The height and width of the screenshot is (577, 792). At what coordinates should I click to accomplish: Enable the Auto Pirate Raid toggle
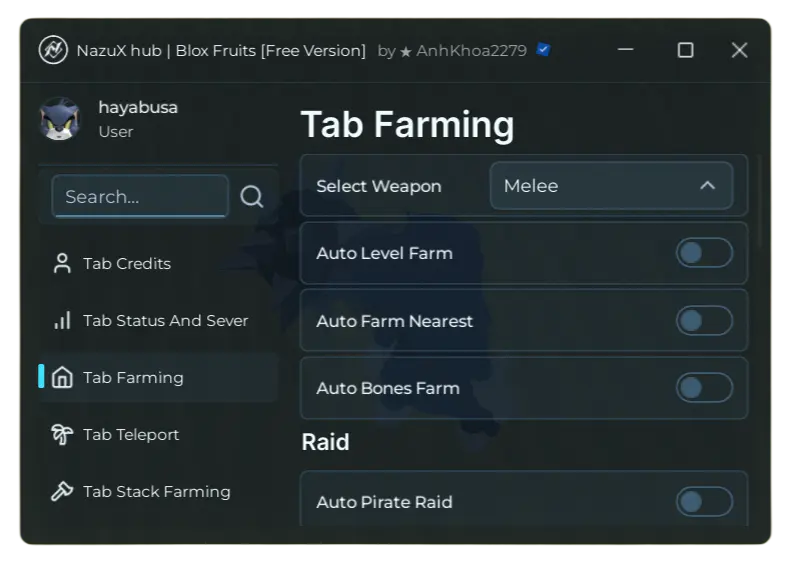tap(704, 502)
